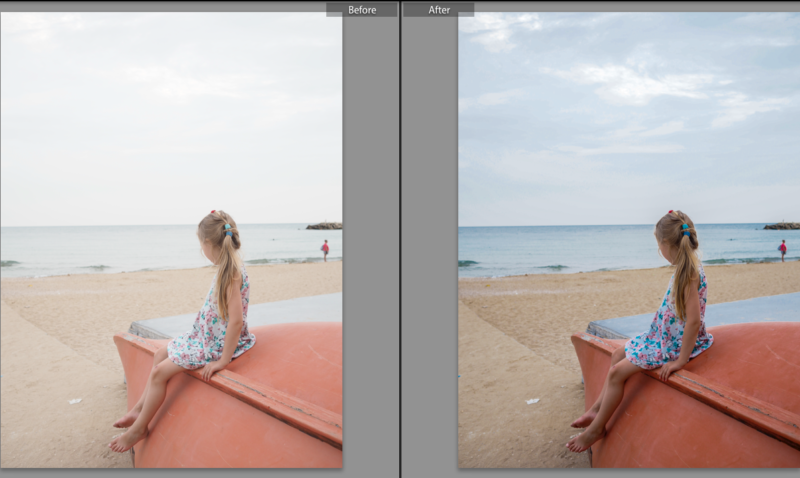Click the rocky jetty in After photo
The image size is (800, 478).
click(x=781, y=226)
